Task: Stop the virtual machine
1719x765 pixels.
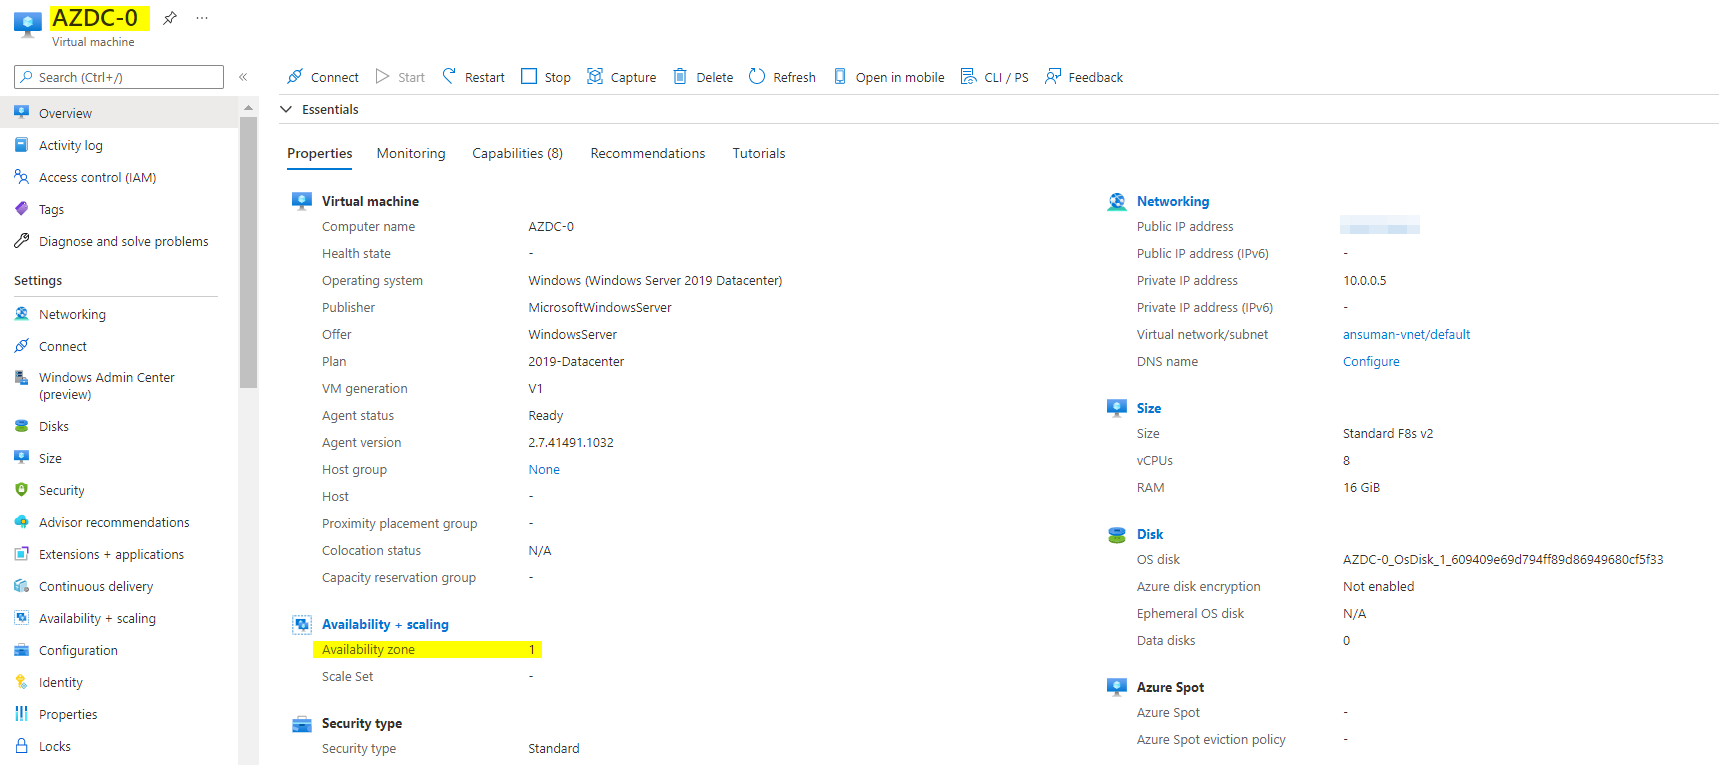Action: 546,77
